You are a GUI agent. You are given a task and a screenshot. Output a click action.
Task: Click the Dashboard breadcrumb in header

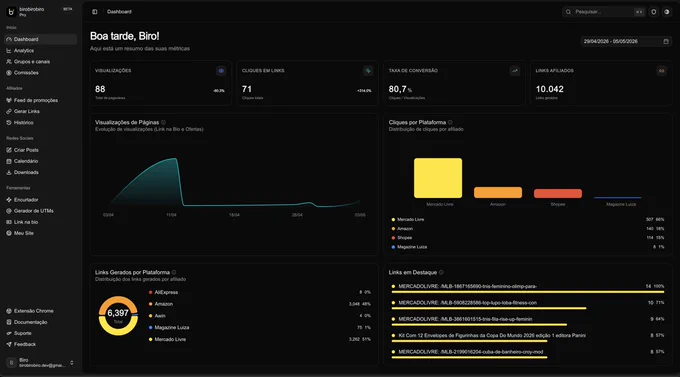tap(119, 12)
